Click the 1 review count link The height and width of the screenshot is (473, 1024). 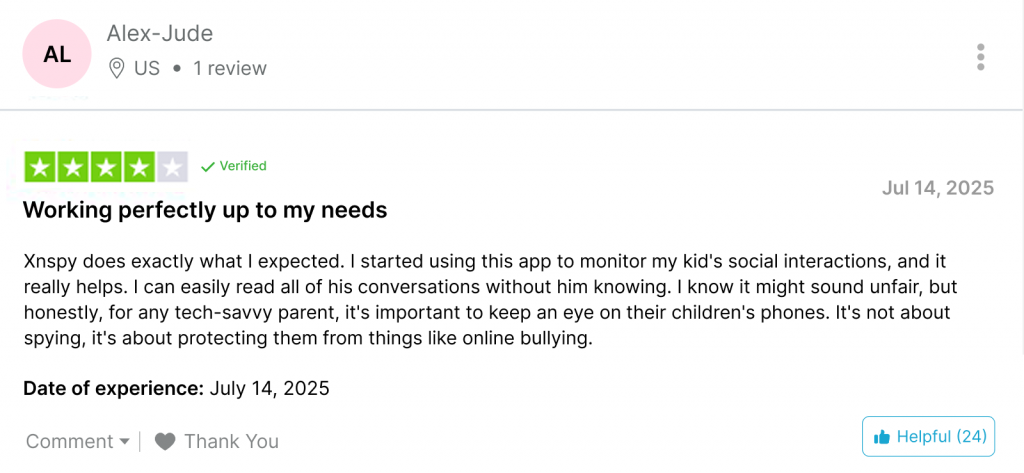(x=230, y=68)
